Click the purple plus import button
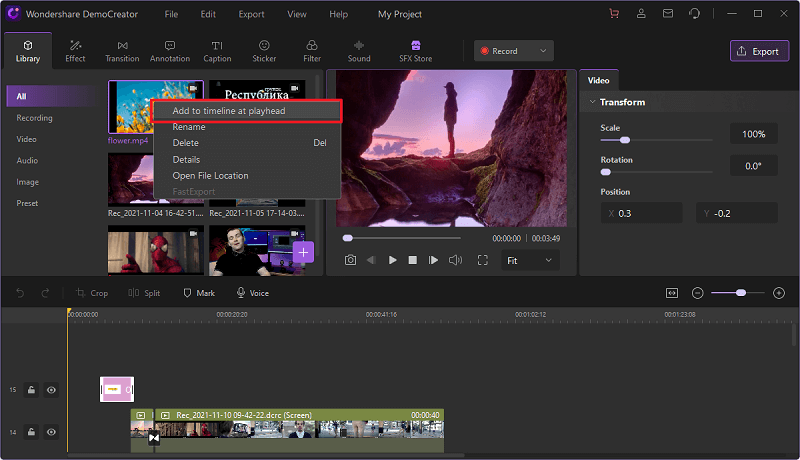The image size is (800, 460). click(x=303, y=252)
